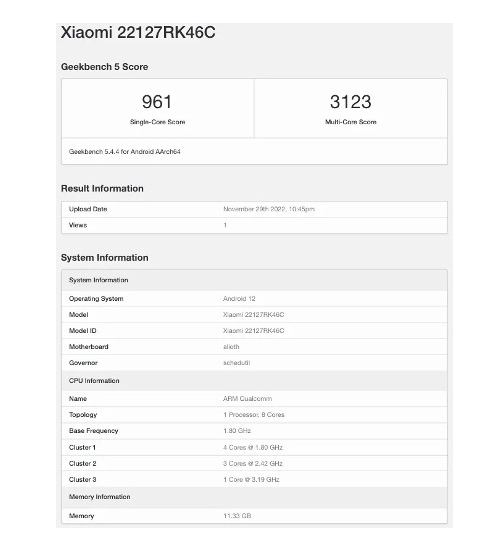Click the schedutil governor value
This screenshot has width=496, height=537.
(x=236, y=363)
